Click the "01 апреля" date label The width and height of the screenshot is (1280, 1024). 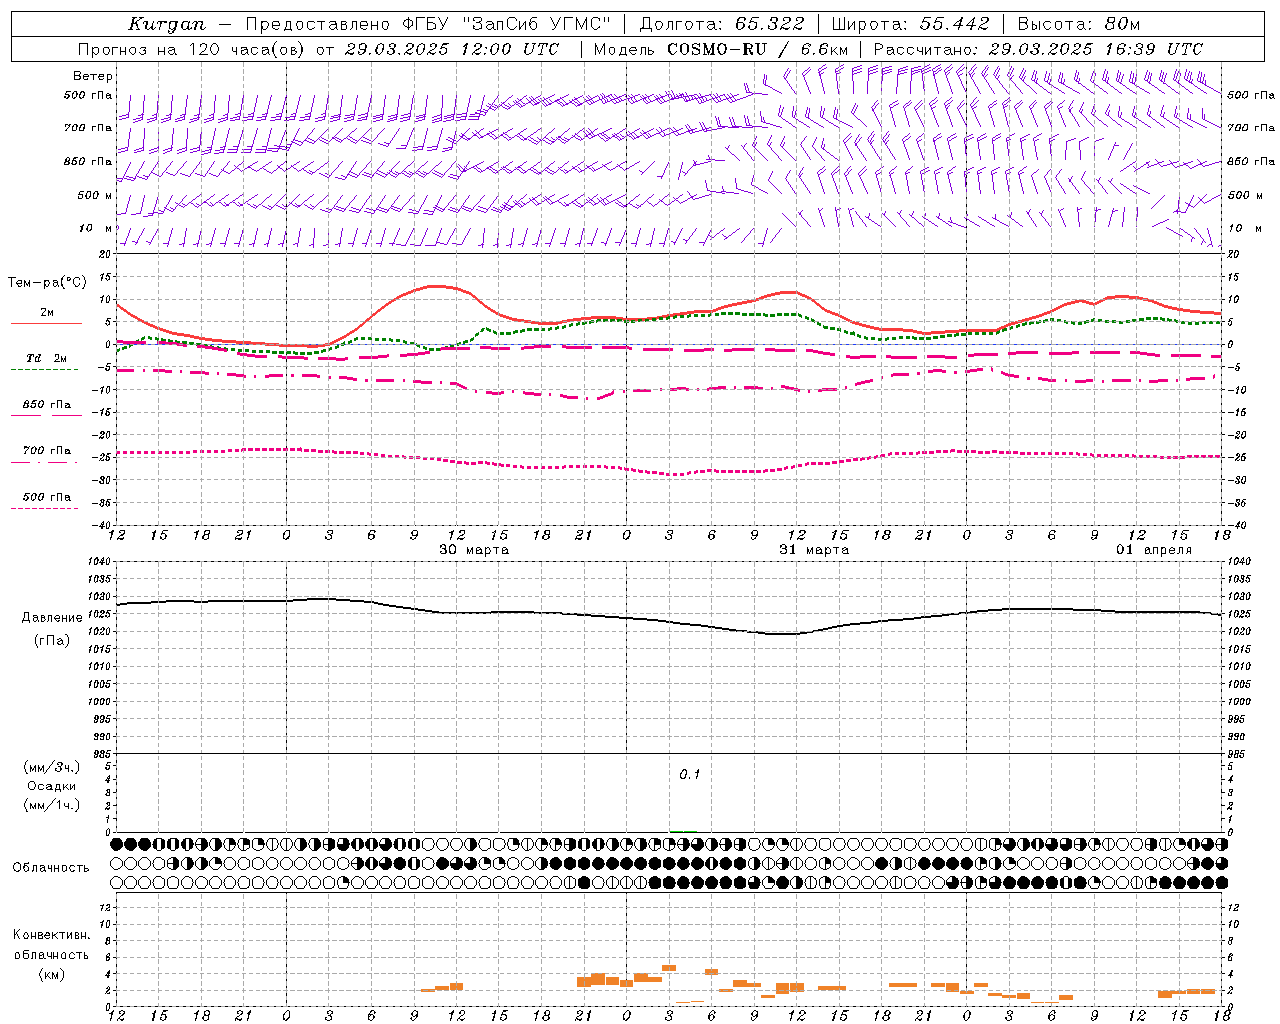click(x=1154, y=550)
